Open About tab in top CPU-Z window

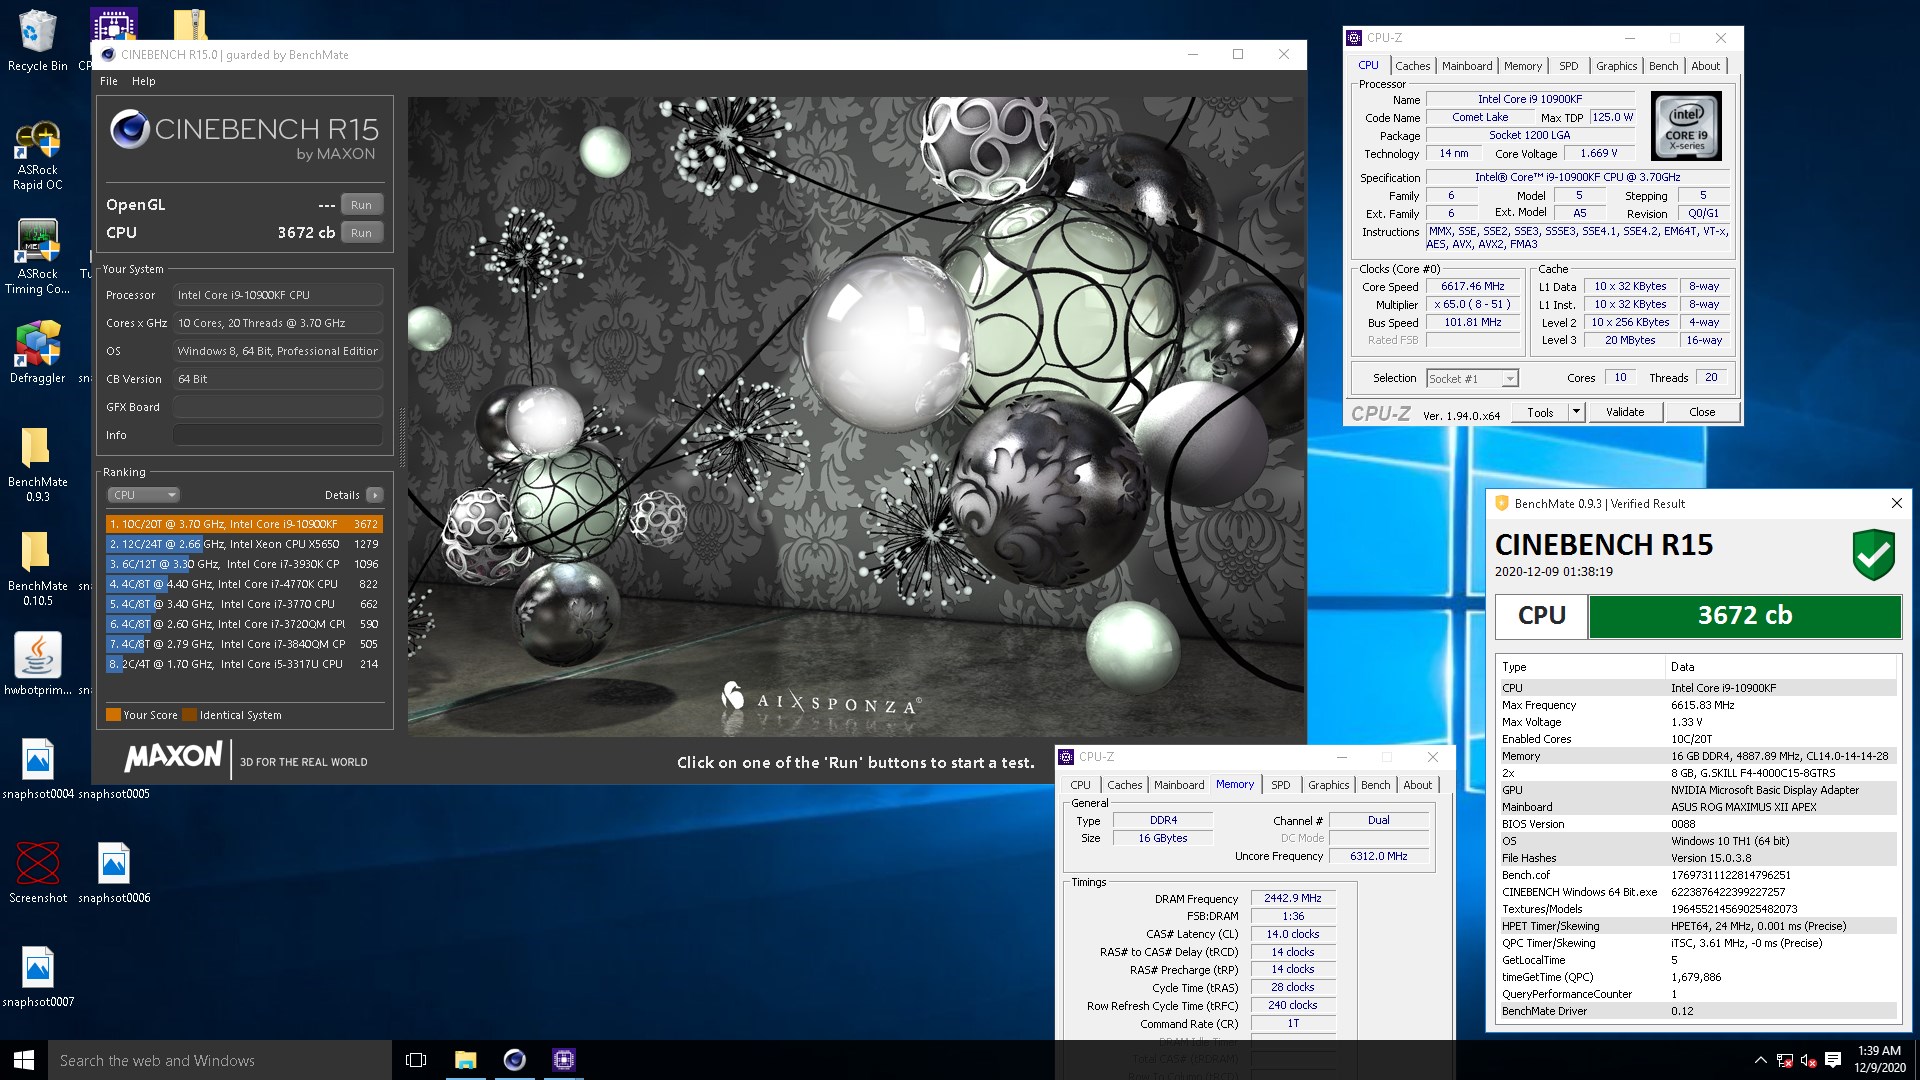(x=1705, y=66)
